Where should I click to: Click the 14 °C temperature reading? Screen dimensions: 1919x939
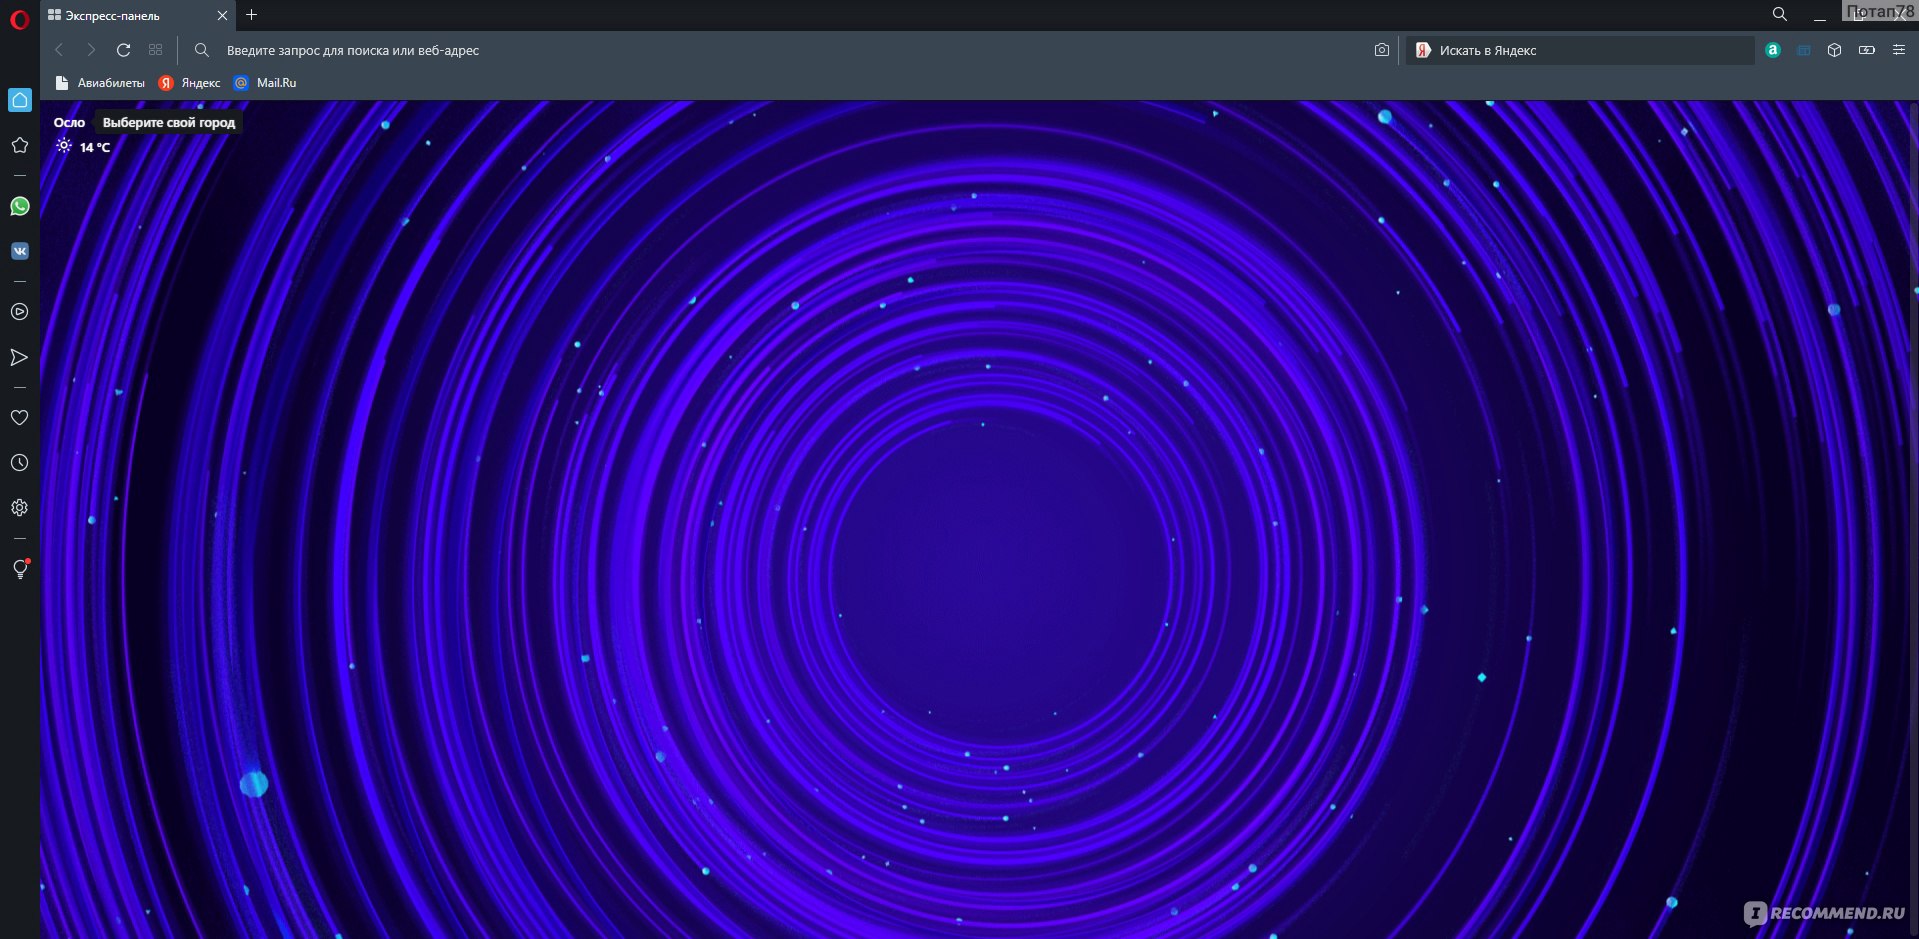[95, 147]
